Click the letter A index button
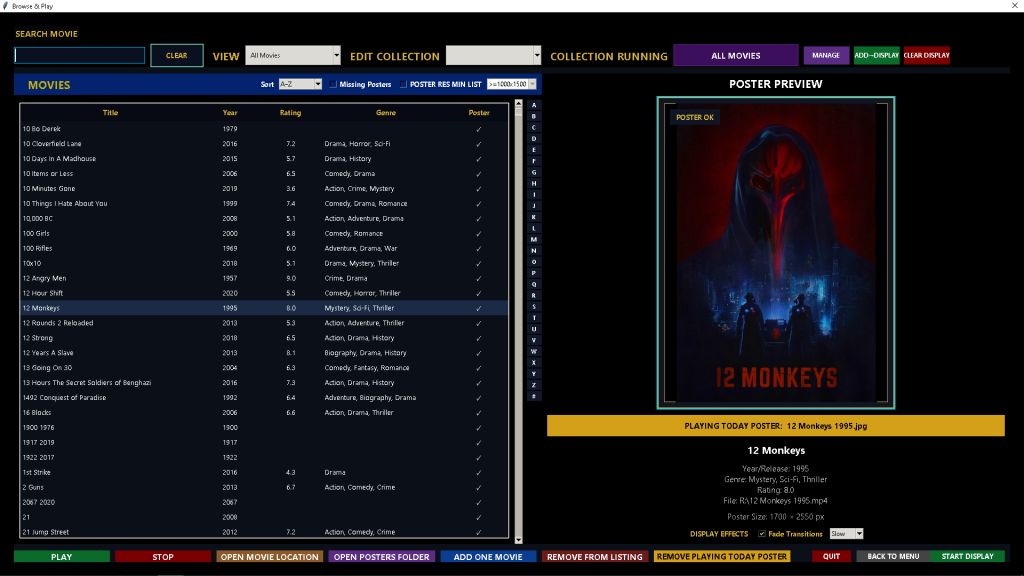 (534, 105)
